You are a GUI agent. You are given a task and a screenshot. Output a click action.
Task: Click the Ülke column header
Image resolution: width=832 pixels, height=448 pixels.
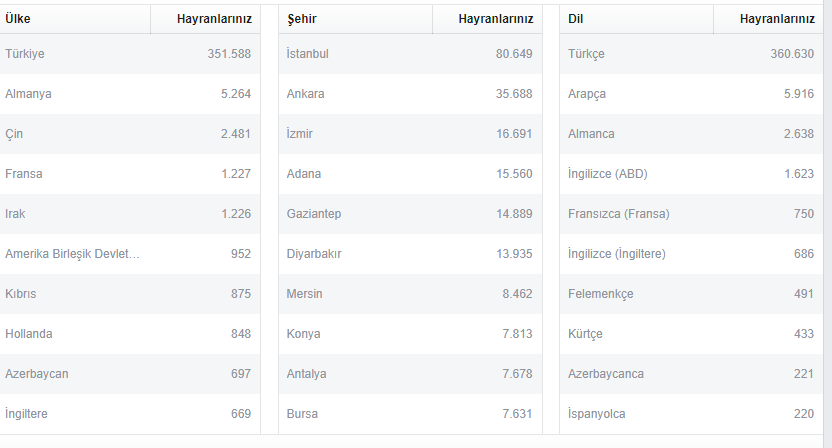pyautogui.click(x=75, y=19)
